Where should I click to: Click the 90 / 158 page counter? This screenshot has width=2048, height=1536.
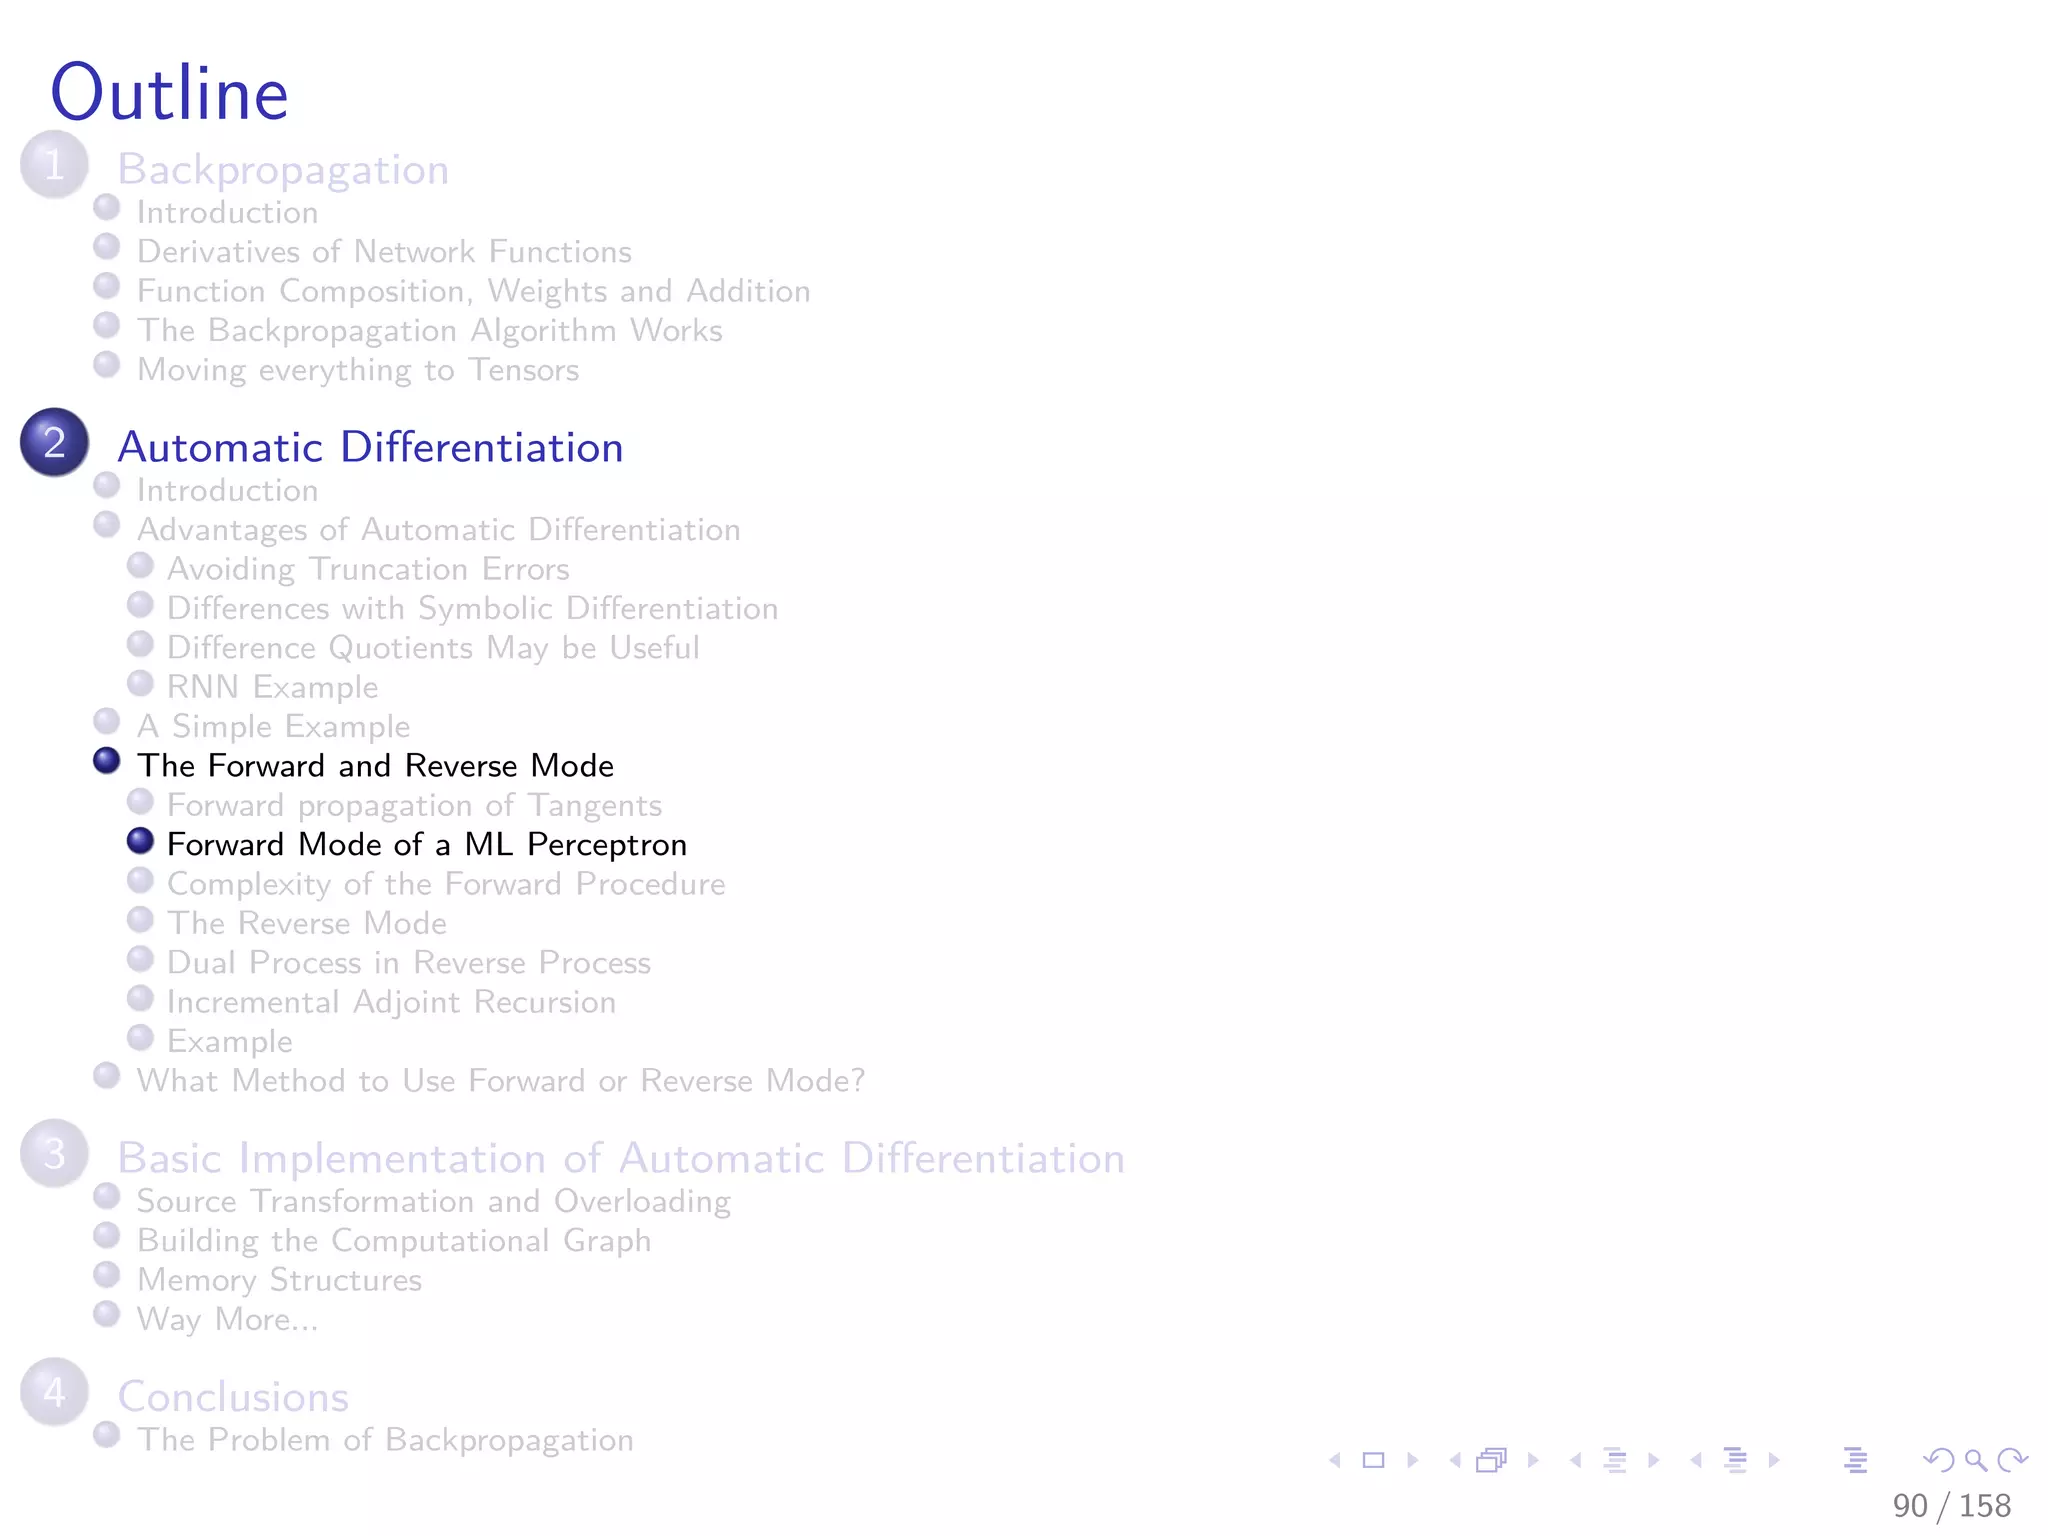pos(1951,1506)
